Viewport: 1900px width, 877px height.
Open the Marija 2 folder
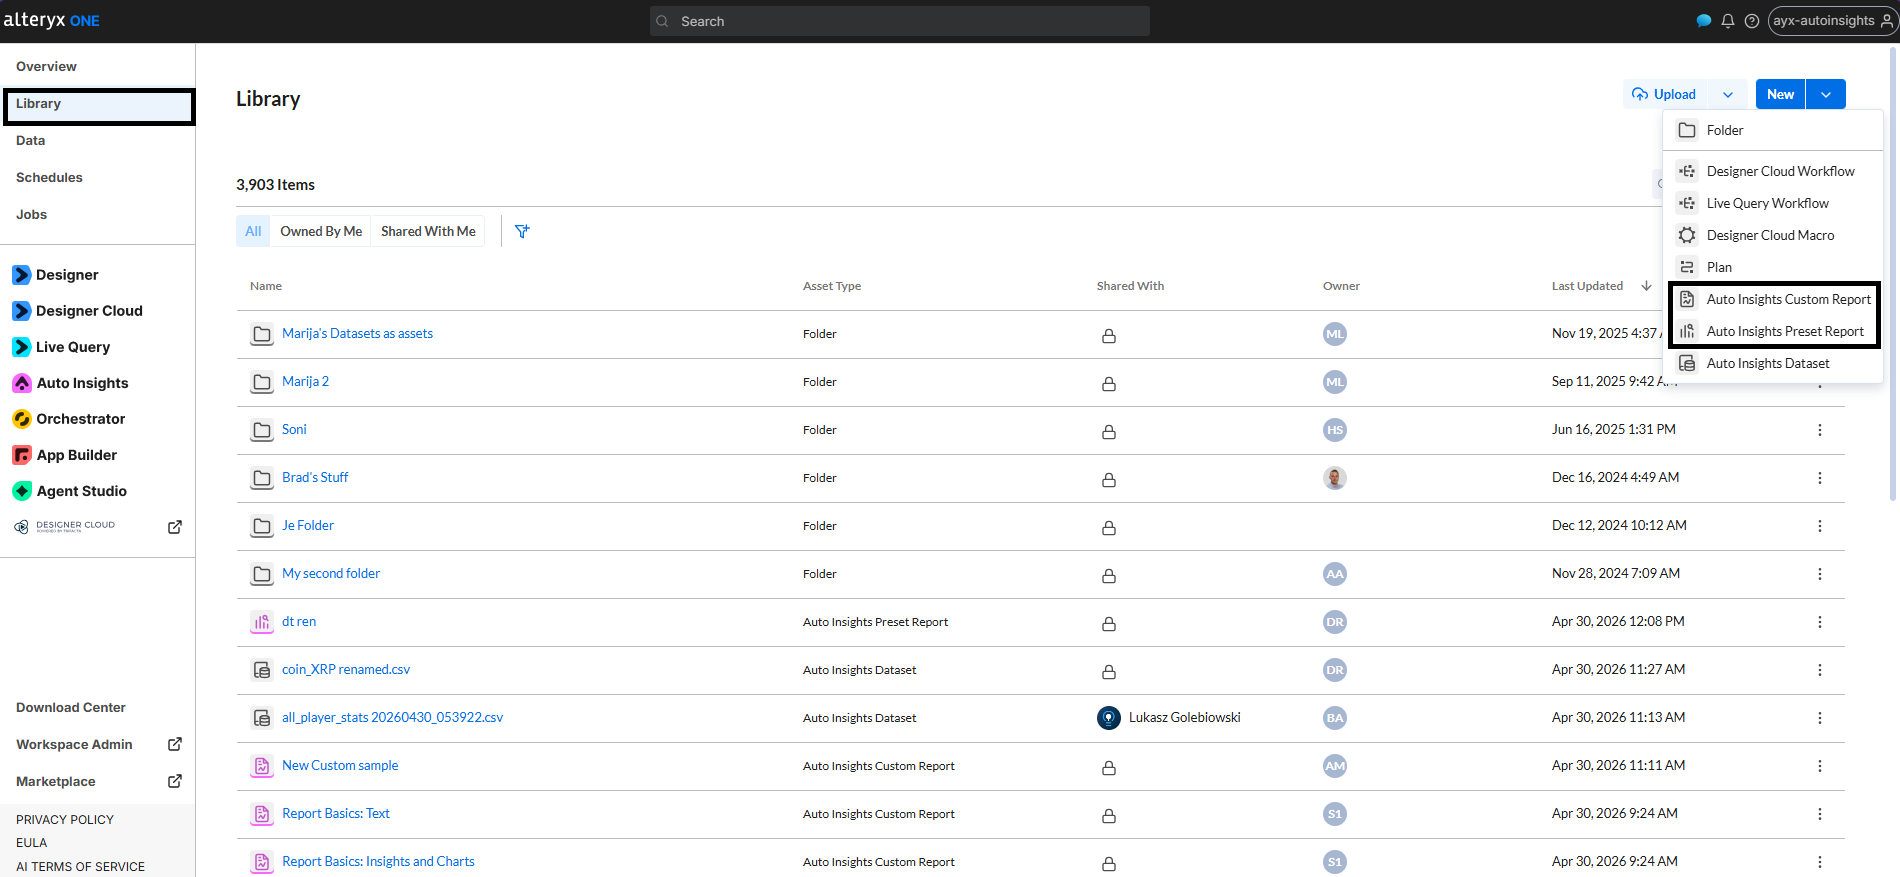[305, 382]
